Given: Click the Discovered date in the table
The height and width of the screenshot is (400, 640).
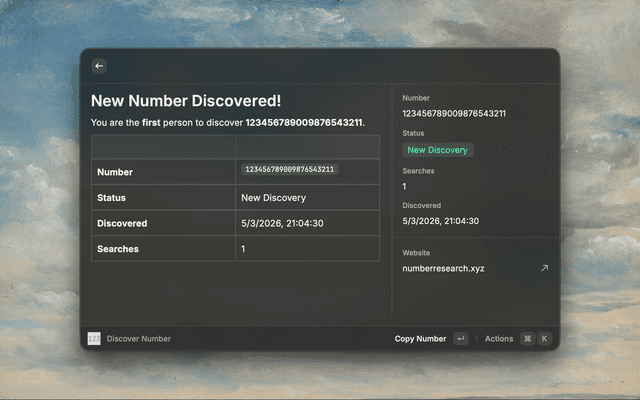Looking at the screenshot, I should (280, 223).
